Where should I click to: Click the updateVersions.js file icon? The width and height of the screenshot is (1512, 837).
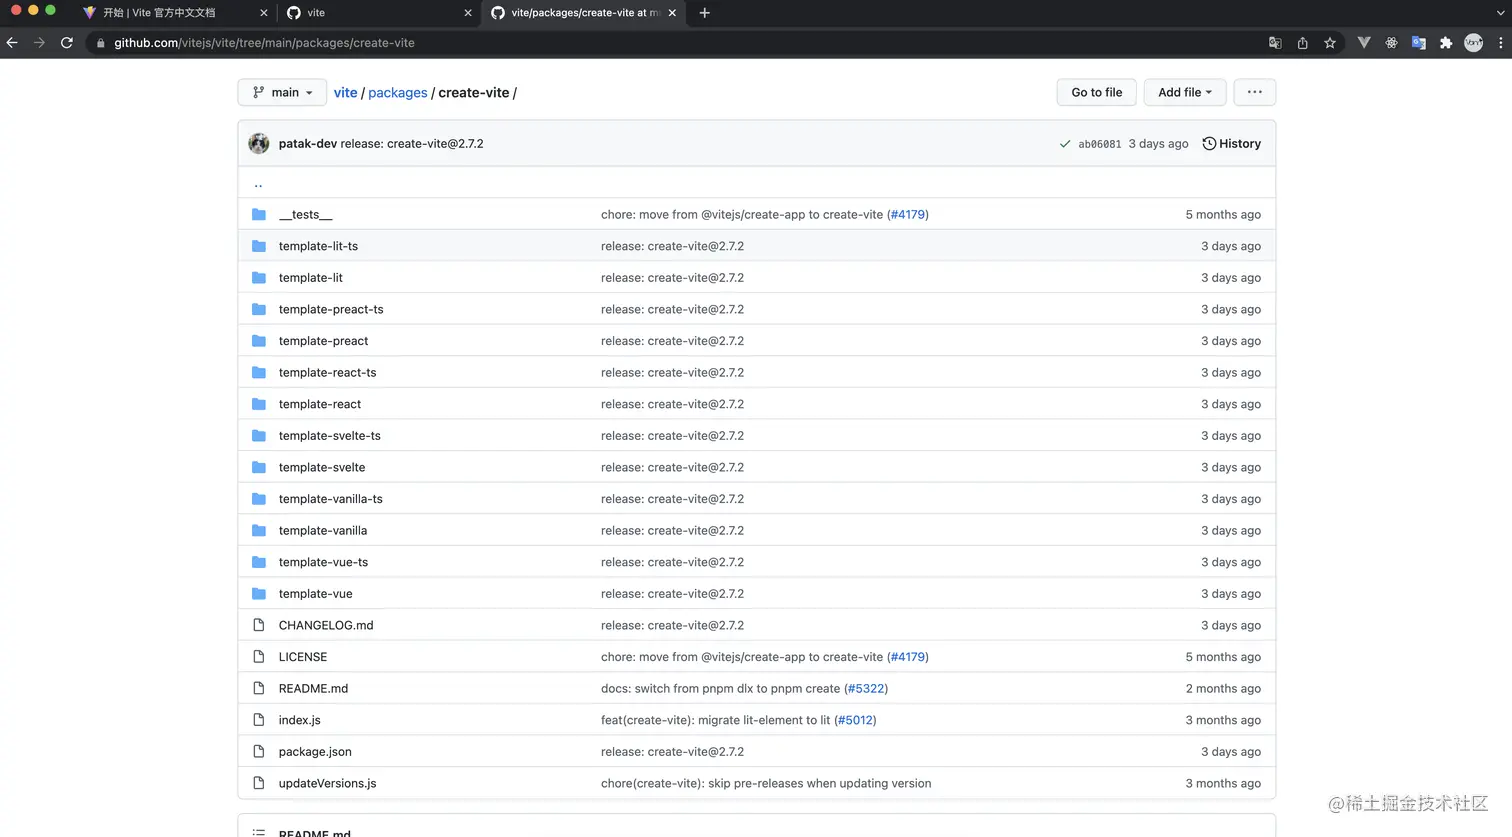click(x=259, y=783)
